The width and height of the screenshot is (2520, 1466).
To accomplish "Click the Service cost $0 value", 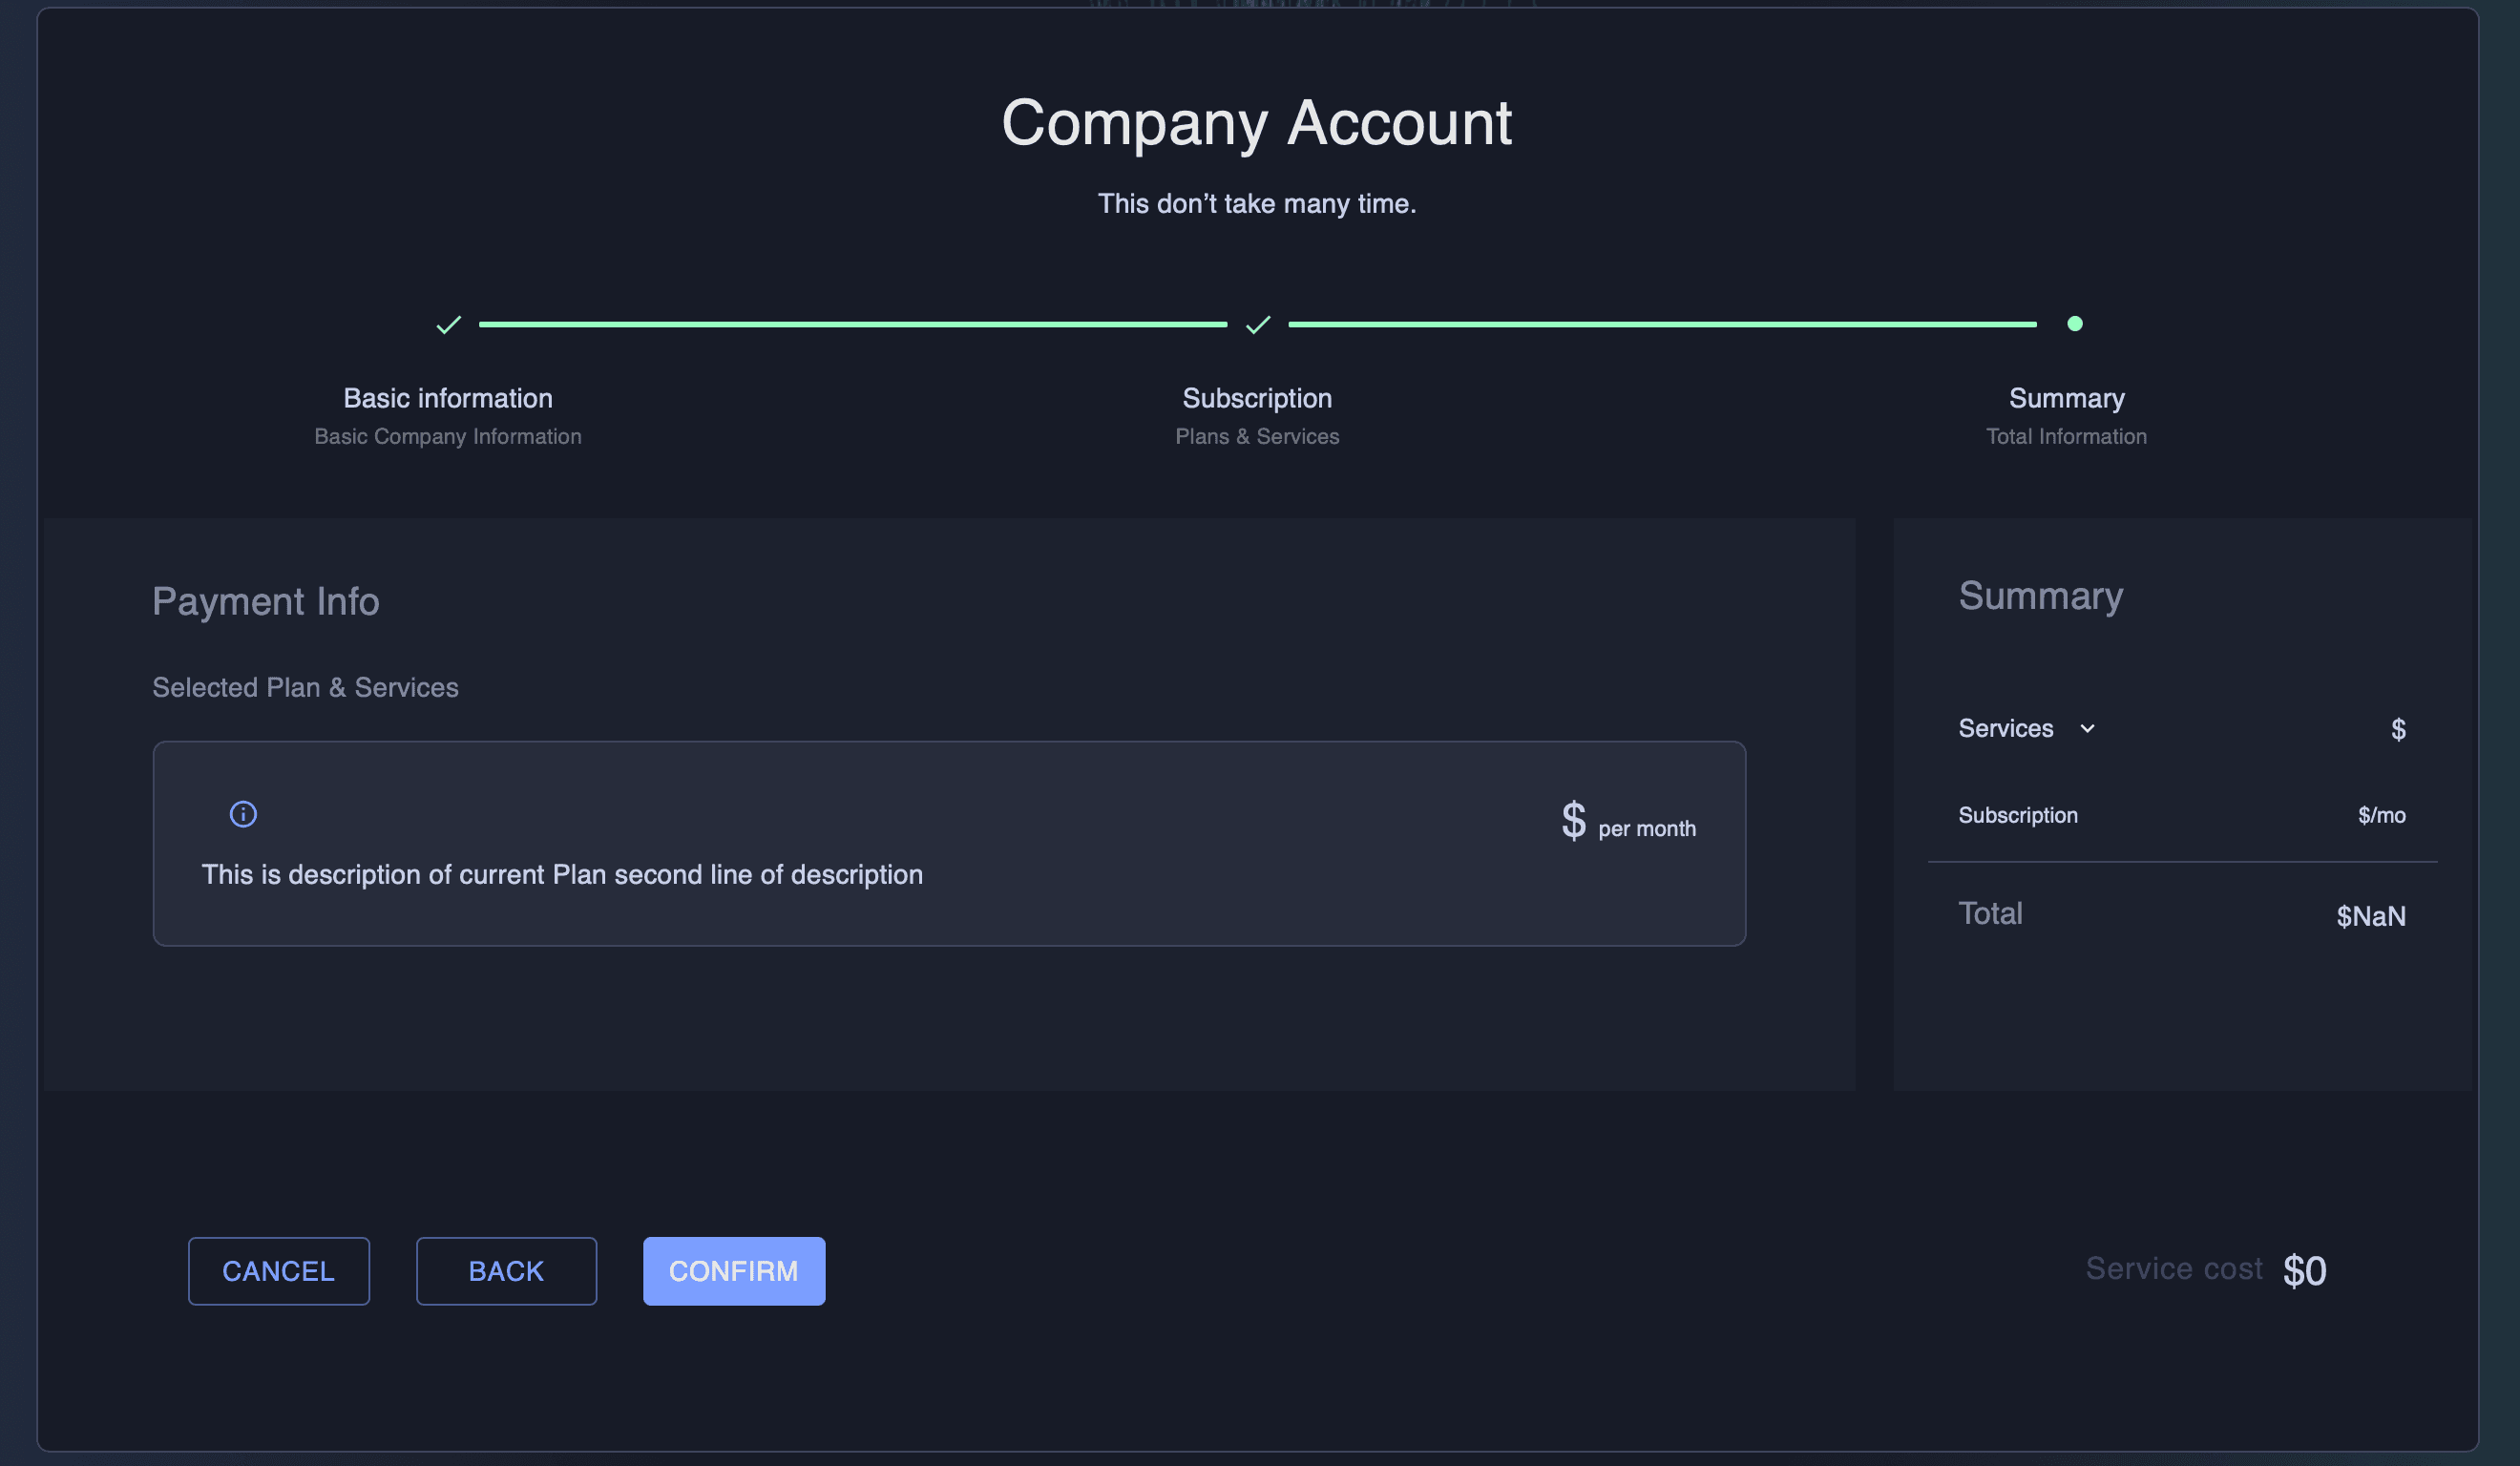I will (x=2304, y=1271).
